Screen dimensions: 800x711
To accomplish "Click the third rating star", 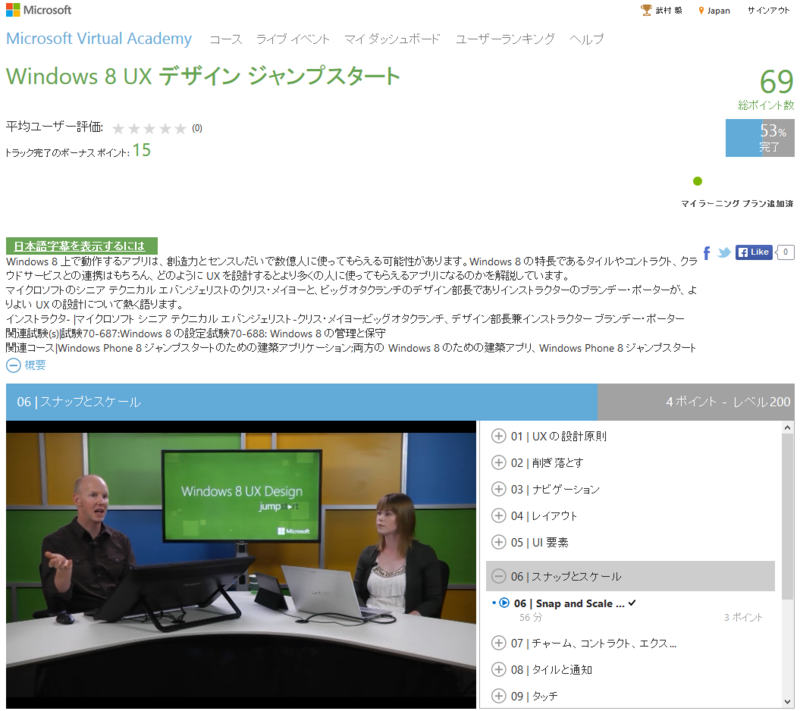I will [x=149, y=129].
